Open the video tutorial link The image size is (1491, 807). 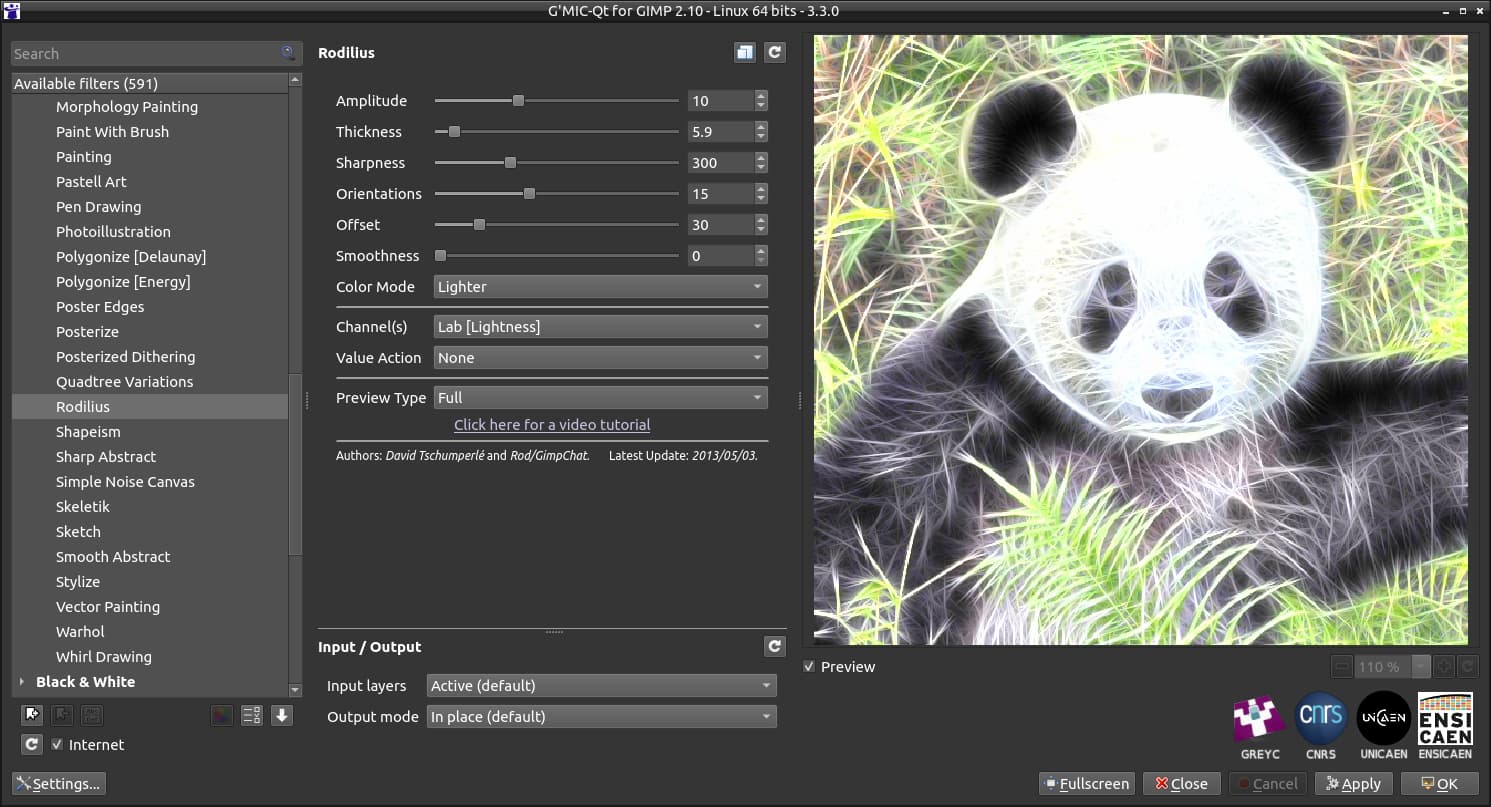[552, 425]
